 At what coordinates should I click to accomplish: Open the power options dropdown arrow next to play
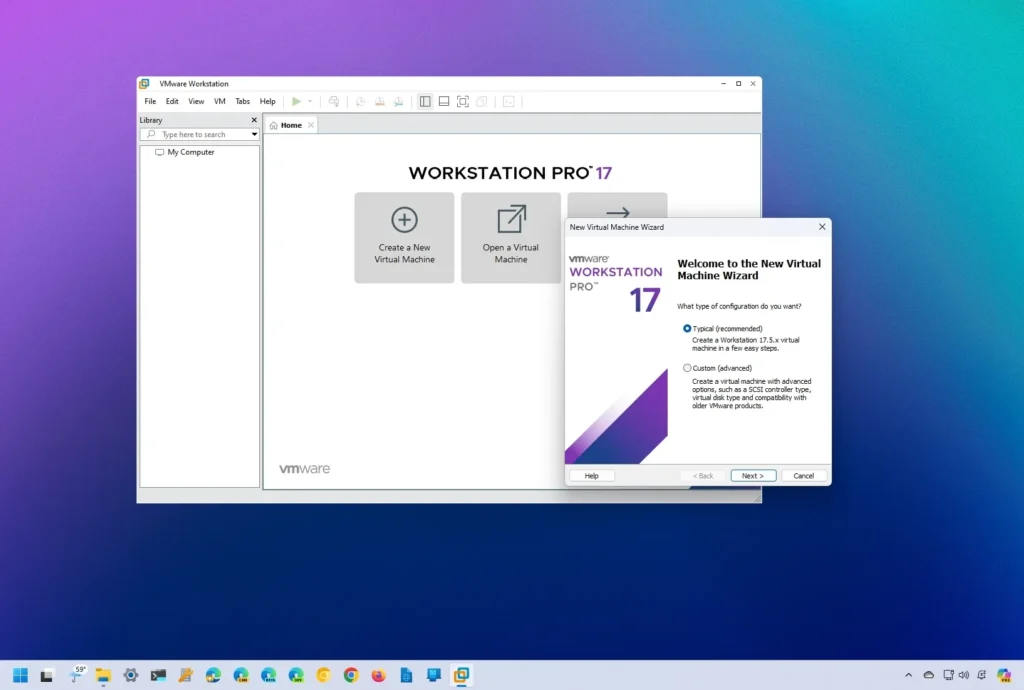310,101
